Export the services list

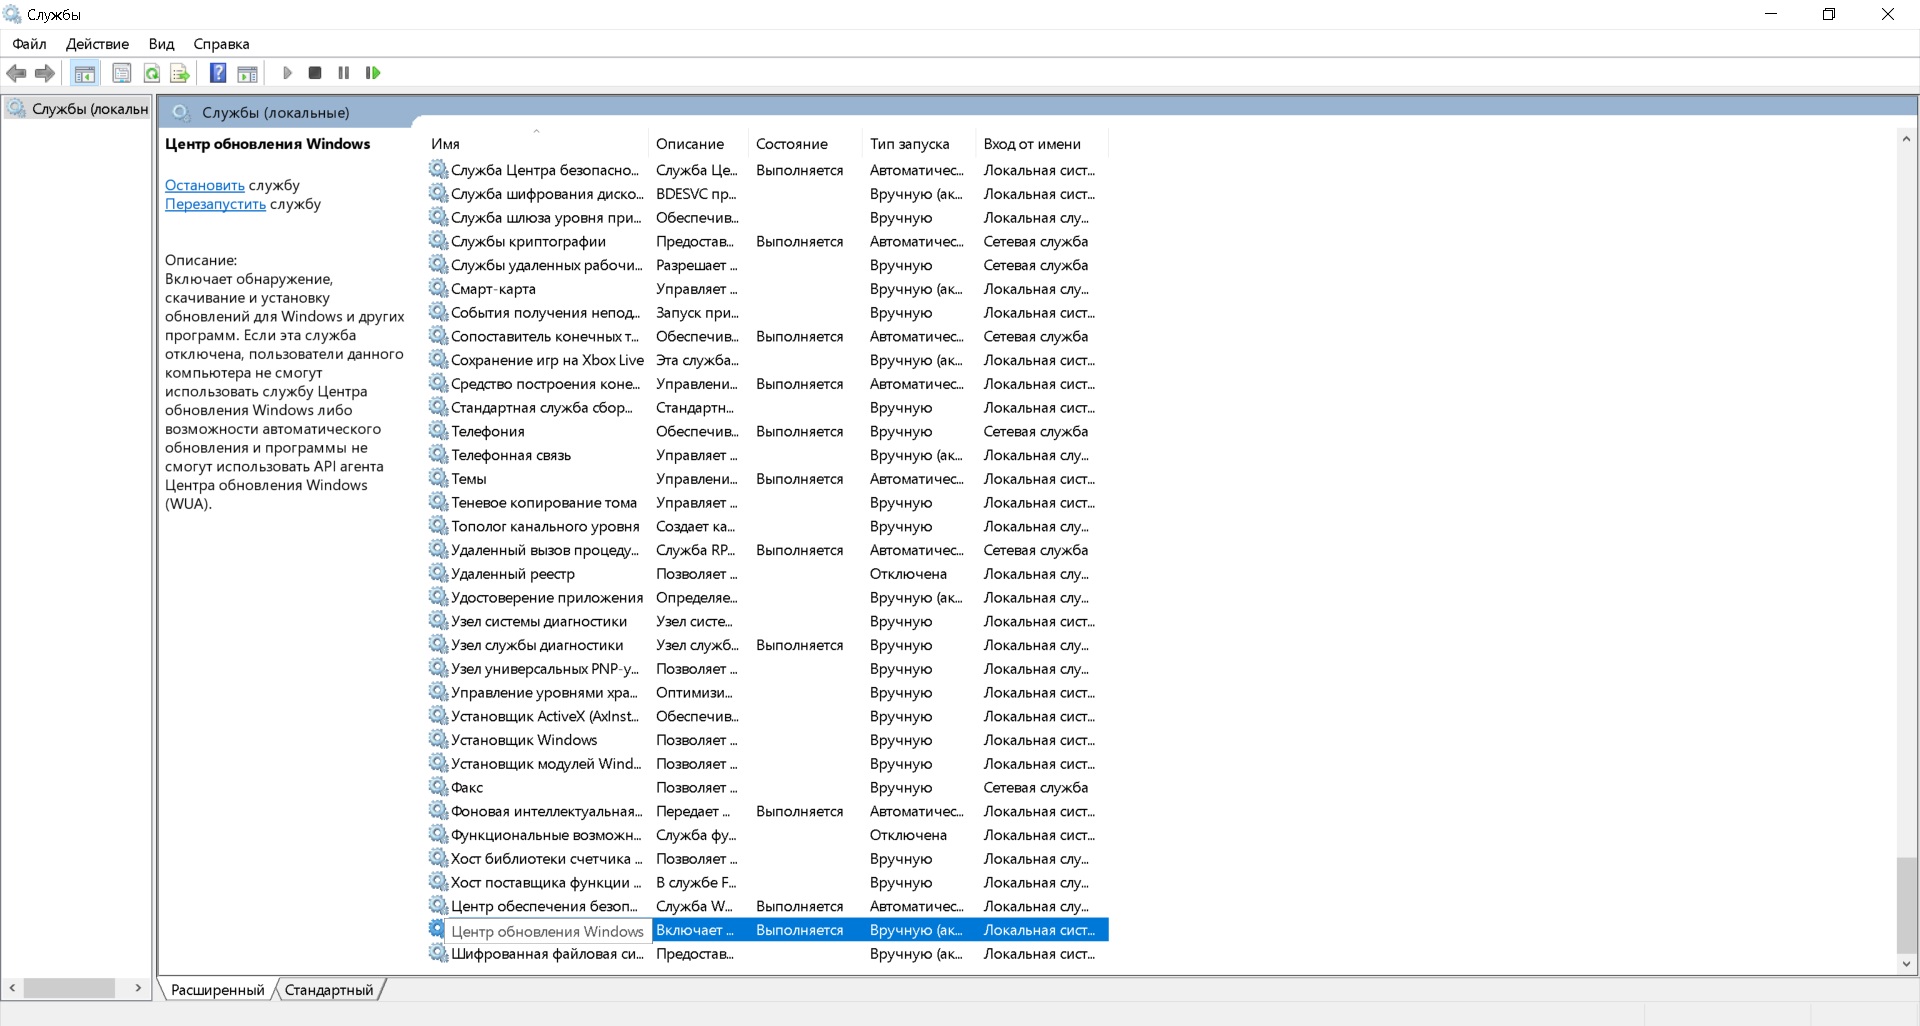pyautogui.click(x=180, y=73)
